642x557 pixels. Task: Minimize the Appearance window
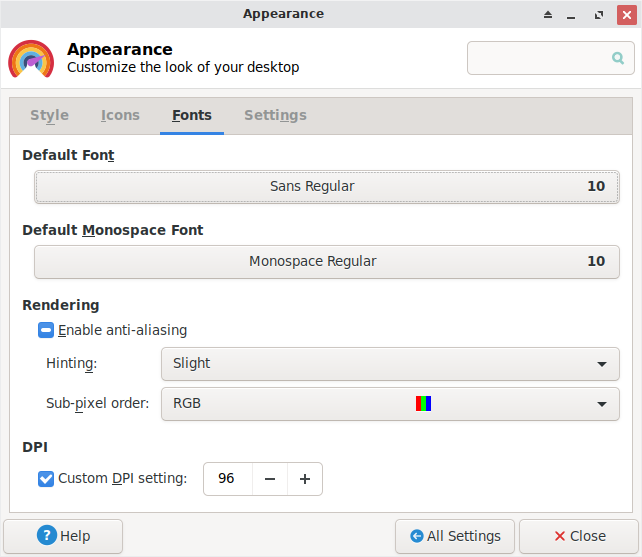tap(571, 16)
